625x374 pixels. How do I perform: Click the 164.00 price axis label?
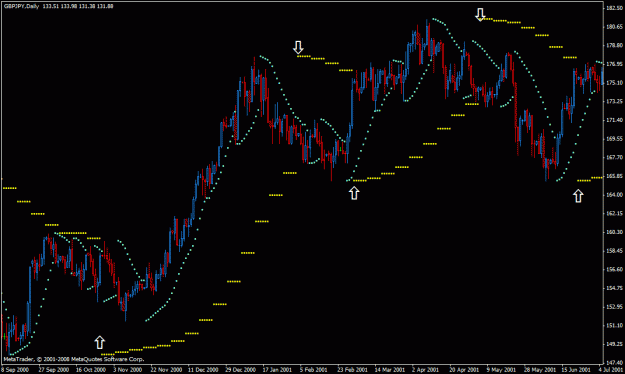point(614,195)
